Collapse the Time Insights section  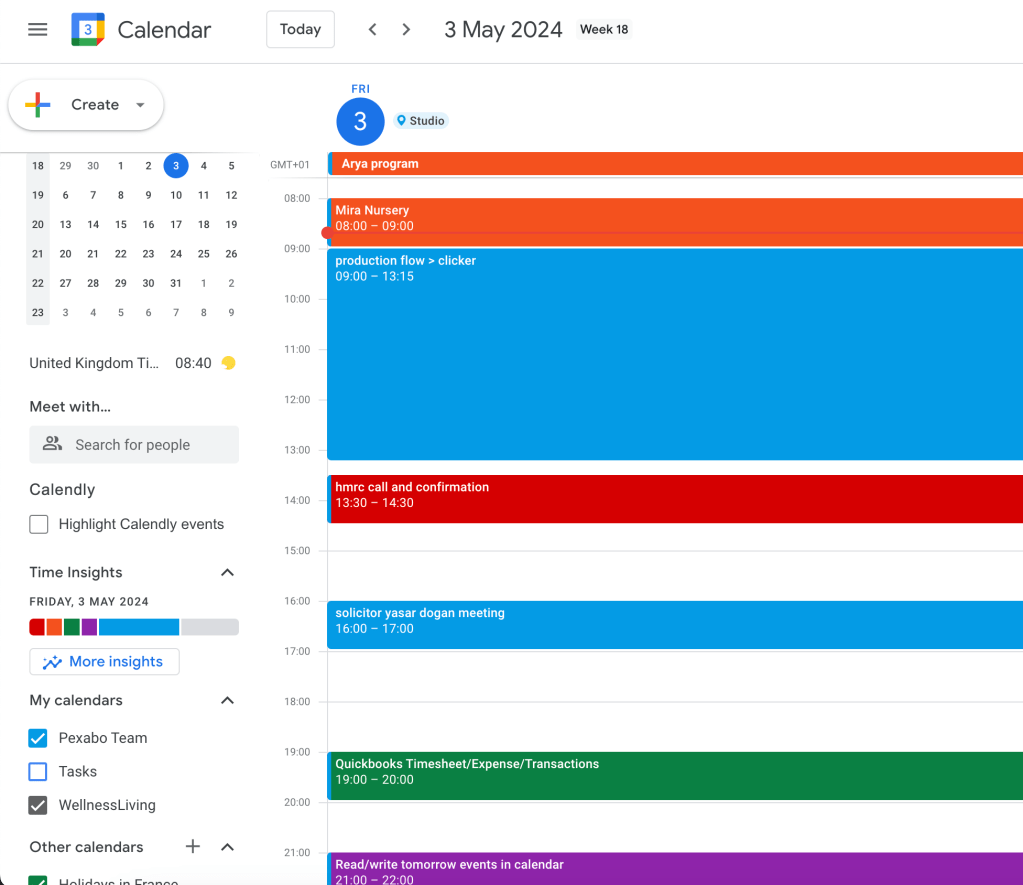coord(227,572)
